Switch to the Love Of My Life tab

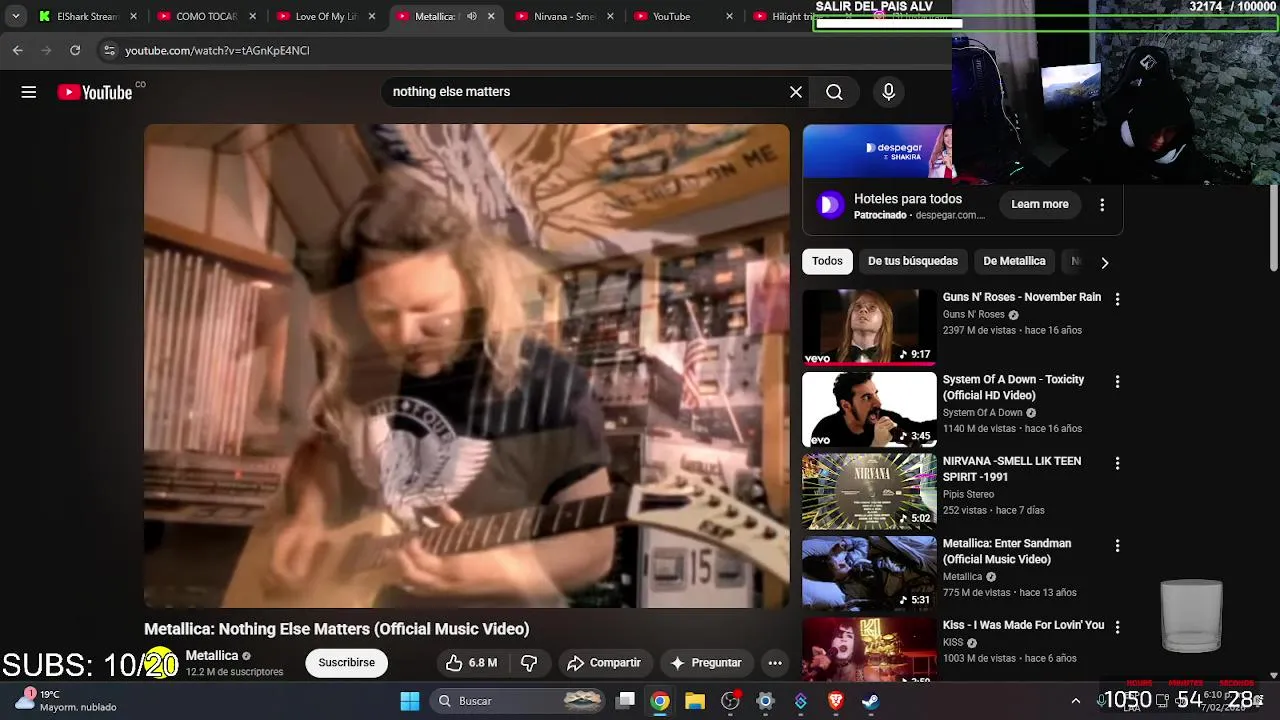pyautogui.click(x=326, y=16)
